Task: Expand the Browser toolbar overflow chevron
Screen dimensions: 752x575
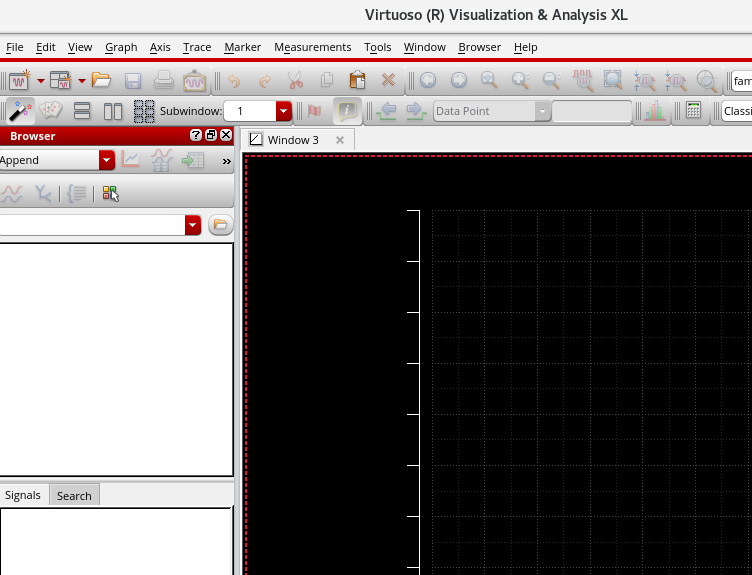Action: (x=226, y=160)
